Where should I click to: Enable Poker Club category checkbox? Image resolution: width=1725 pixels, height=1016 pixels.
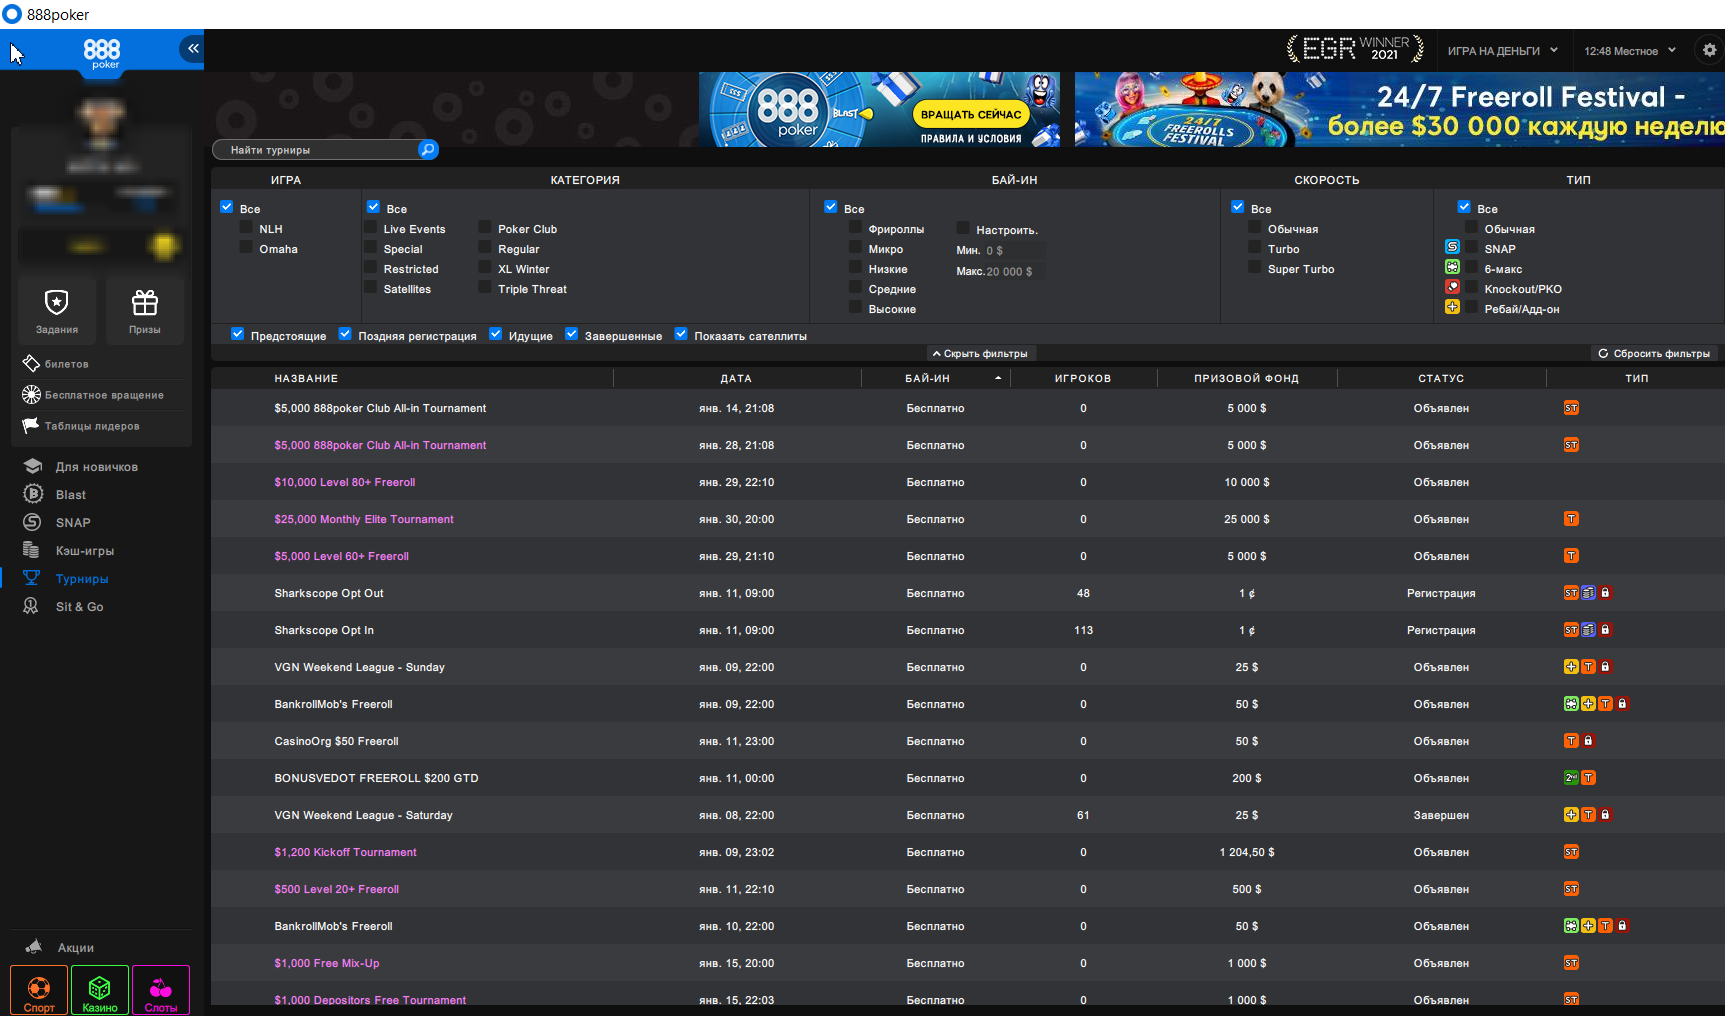coord(485,228)
